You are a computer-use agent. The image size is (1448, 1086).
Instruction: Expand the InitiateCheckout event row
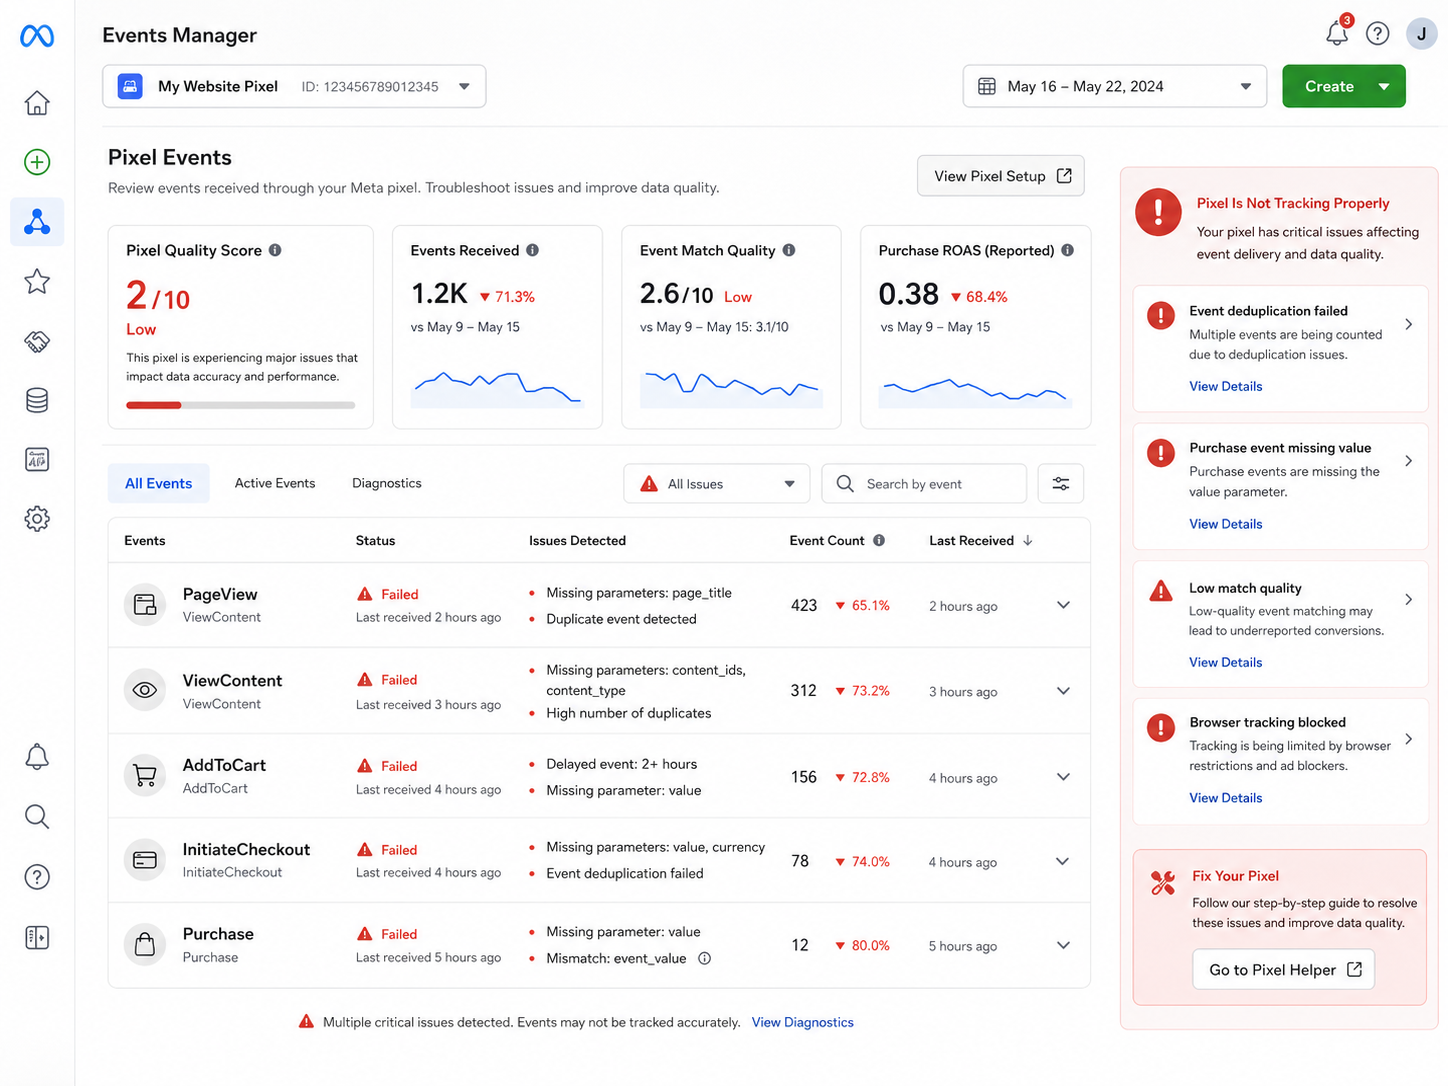(1063, 861)
